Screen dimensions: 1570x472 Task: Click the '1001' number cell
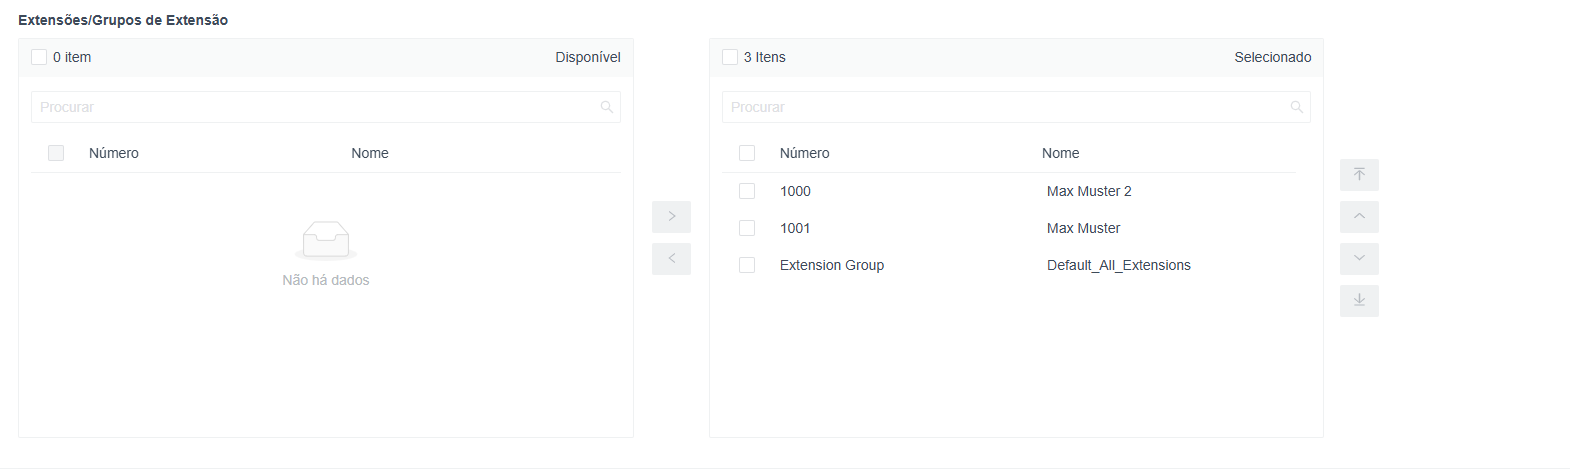795,228
